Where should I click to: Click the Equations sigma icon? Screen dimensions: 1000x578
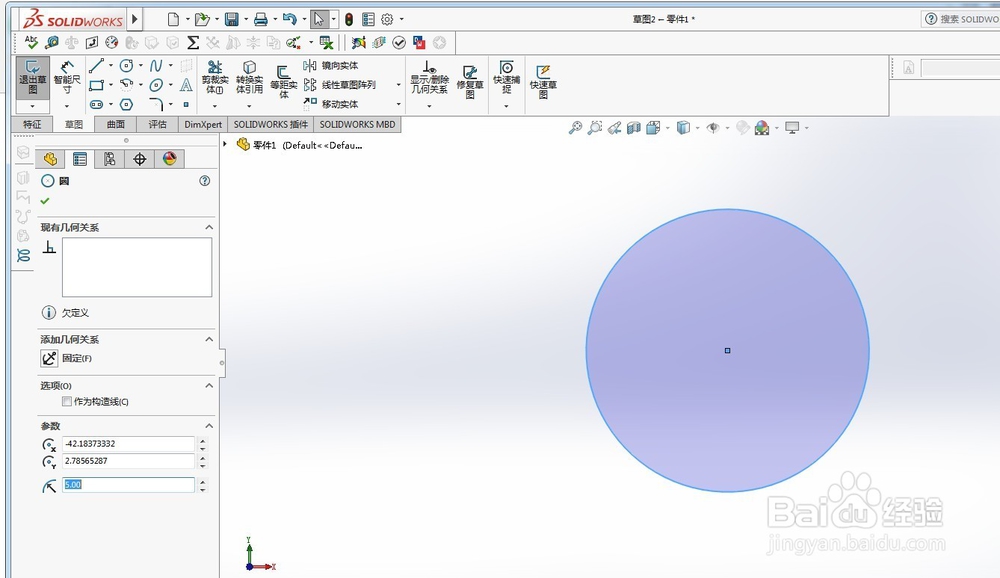pyautogui.click(x=193, y=43)
